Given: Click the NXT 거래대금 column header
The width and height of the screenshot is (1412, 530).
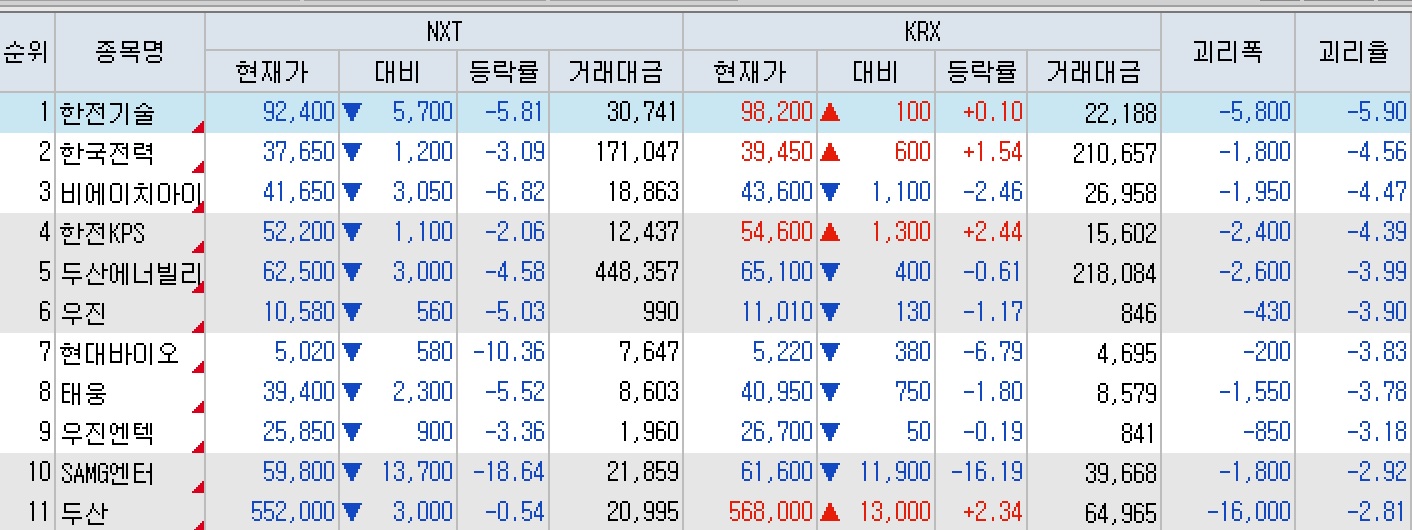Looking at the screenshot, I should pos(616,73).
